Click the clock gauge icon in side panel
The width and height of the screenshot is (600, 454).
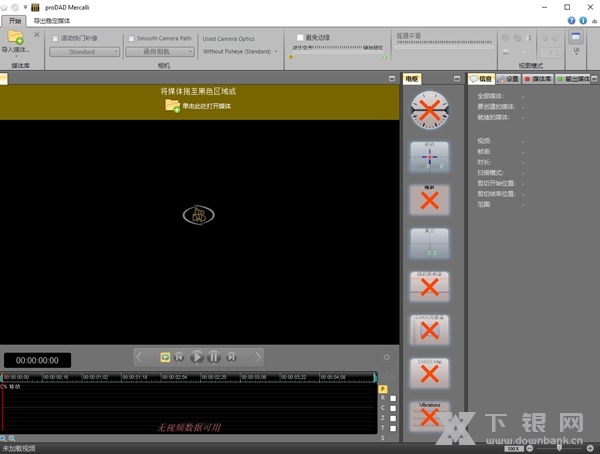(429, 109)
